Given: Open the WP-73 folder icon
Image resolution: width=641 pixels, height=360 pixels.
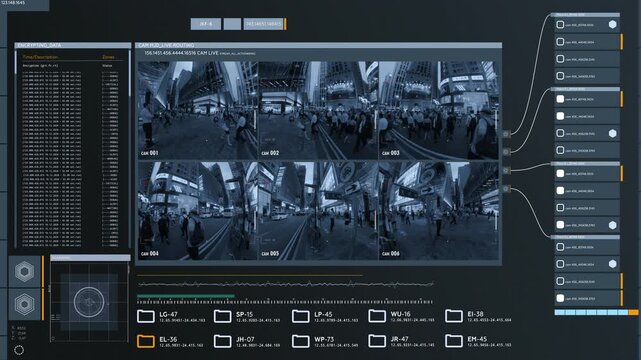Looking at the screenshot, I should pos(300,341).
